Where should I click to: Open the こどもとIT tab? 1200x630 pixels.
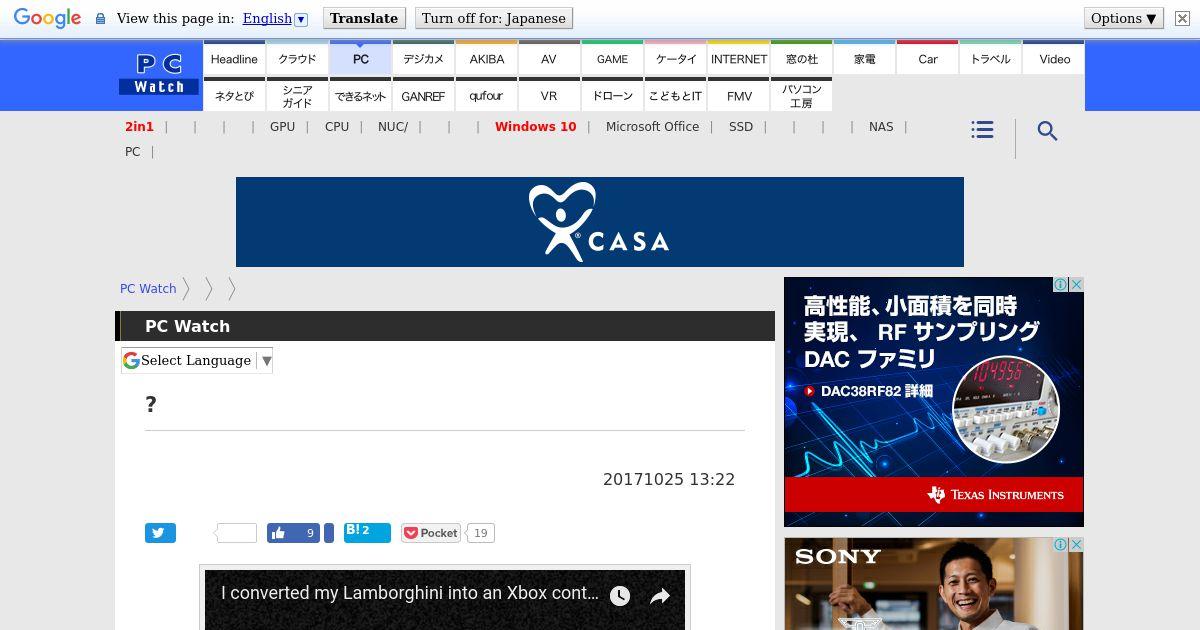click(x=675, y=96)
